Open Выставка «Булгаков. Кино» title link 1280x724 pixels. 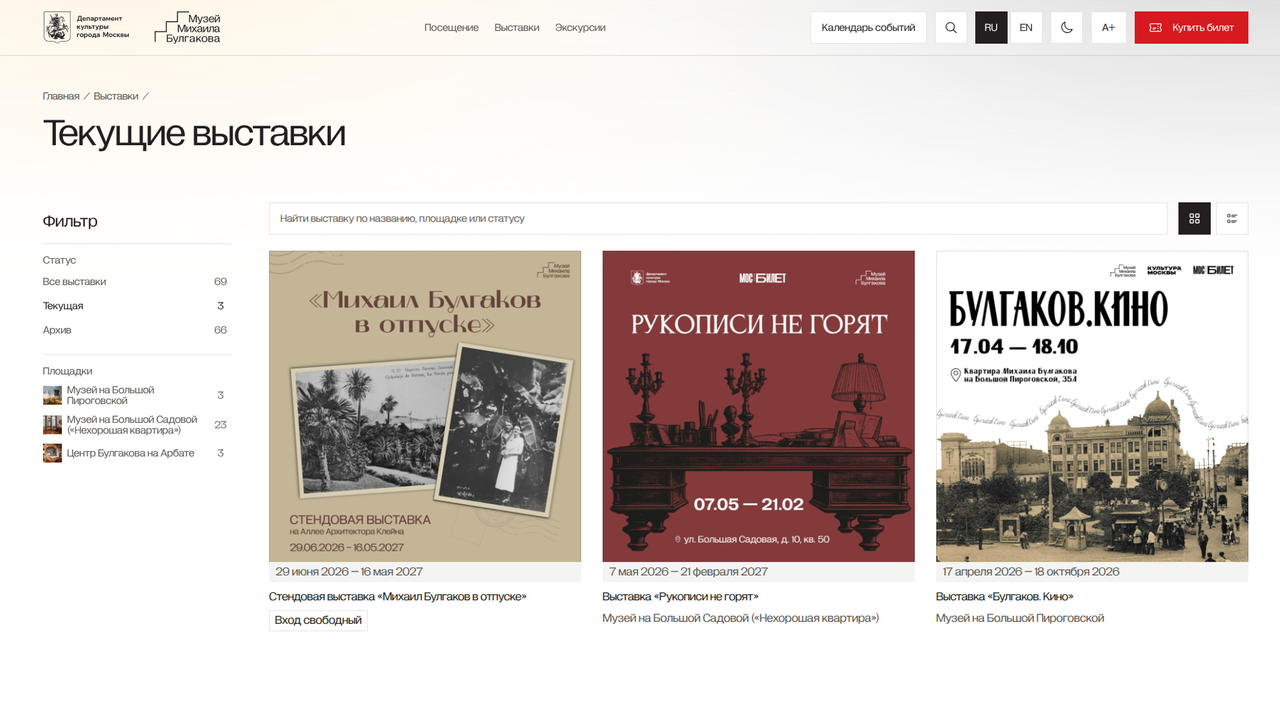[x=1004, y=596]
